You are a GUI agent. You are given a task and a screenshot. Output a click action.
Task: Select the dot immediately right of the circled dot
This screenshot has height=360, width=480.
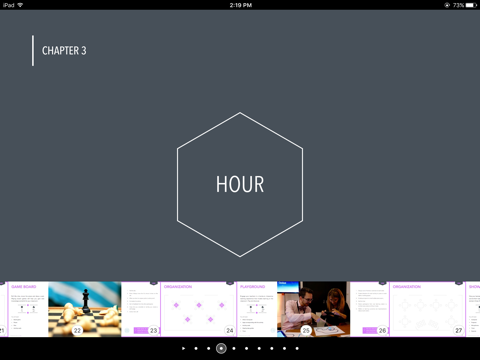[x=234, y=348]
